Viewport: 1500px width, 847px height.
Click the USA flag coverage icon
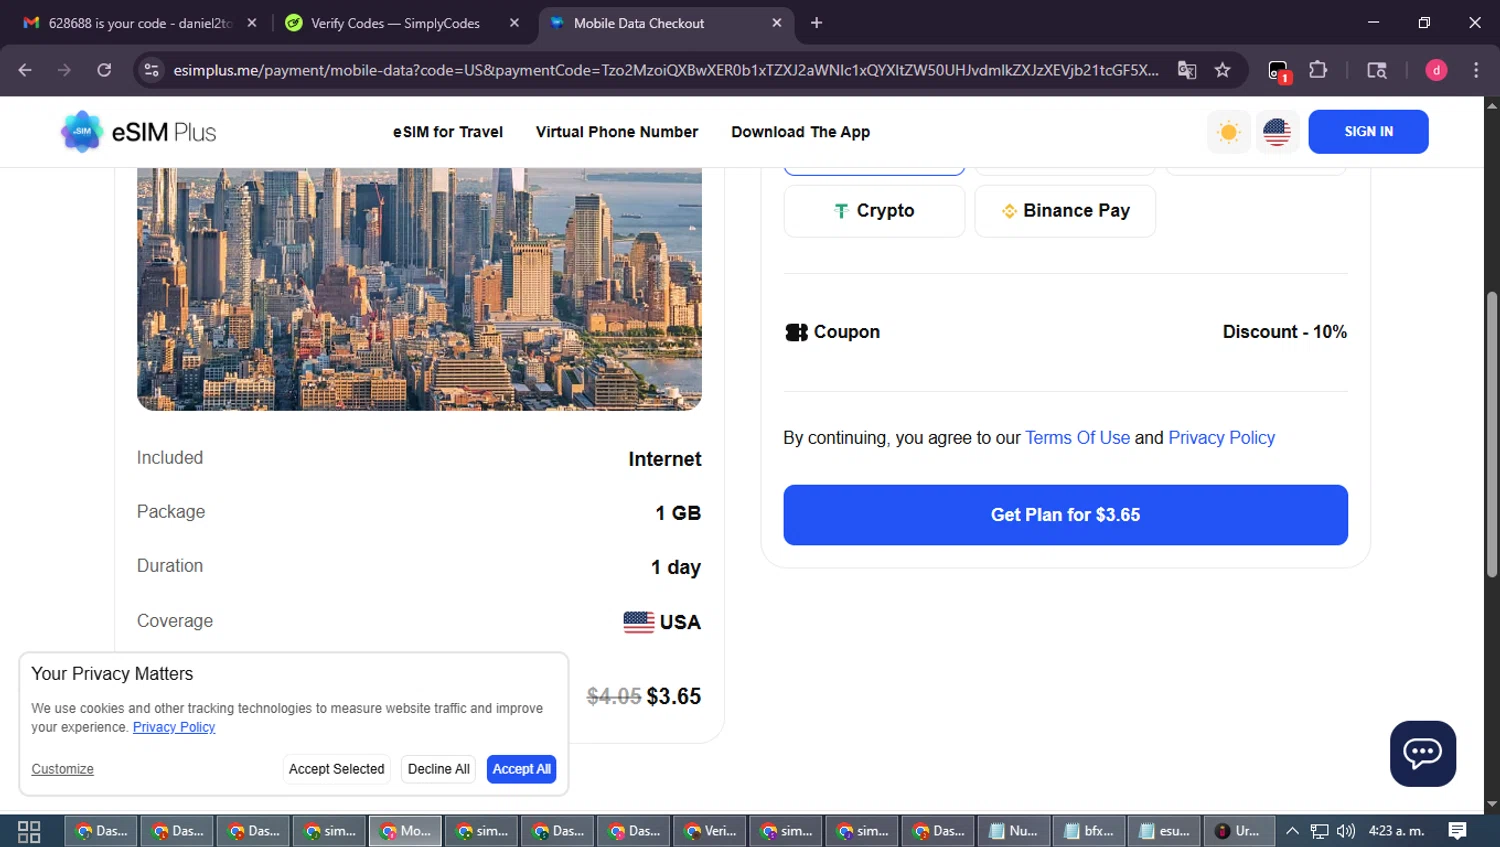coord(639,622)
